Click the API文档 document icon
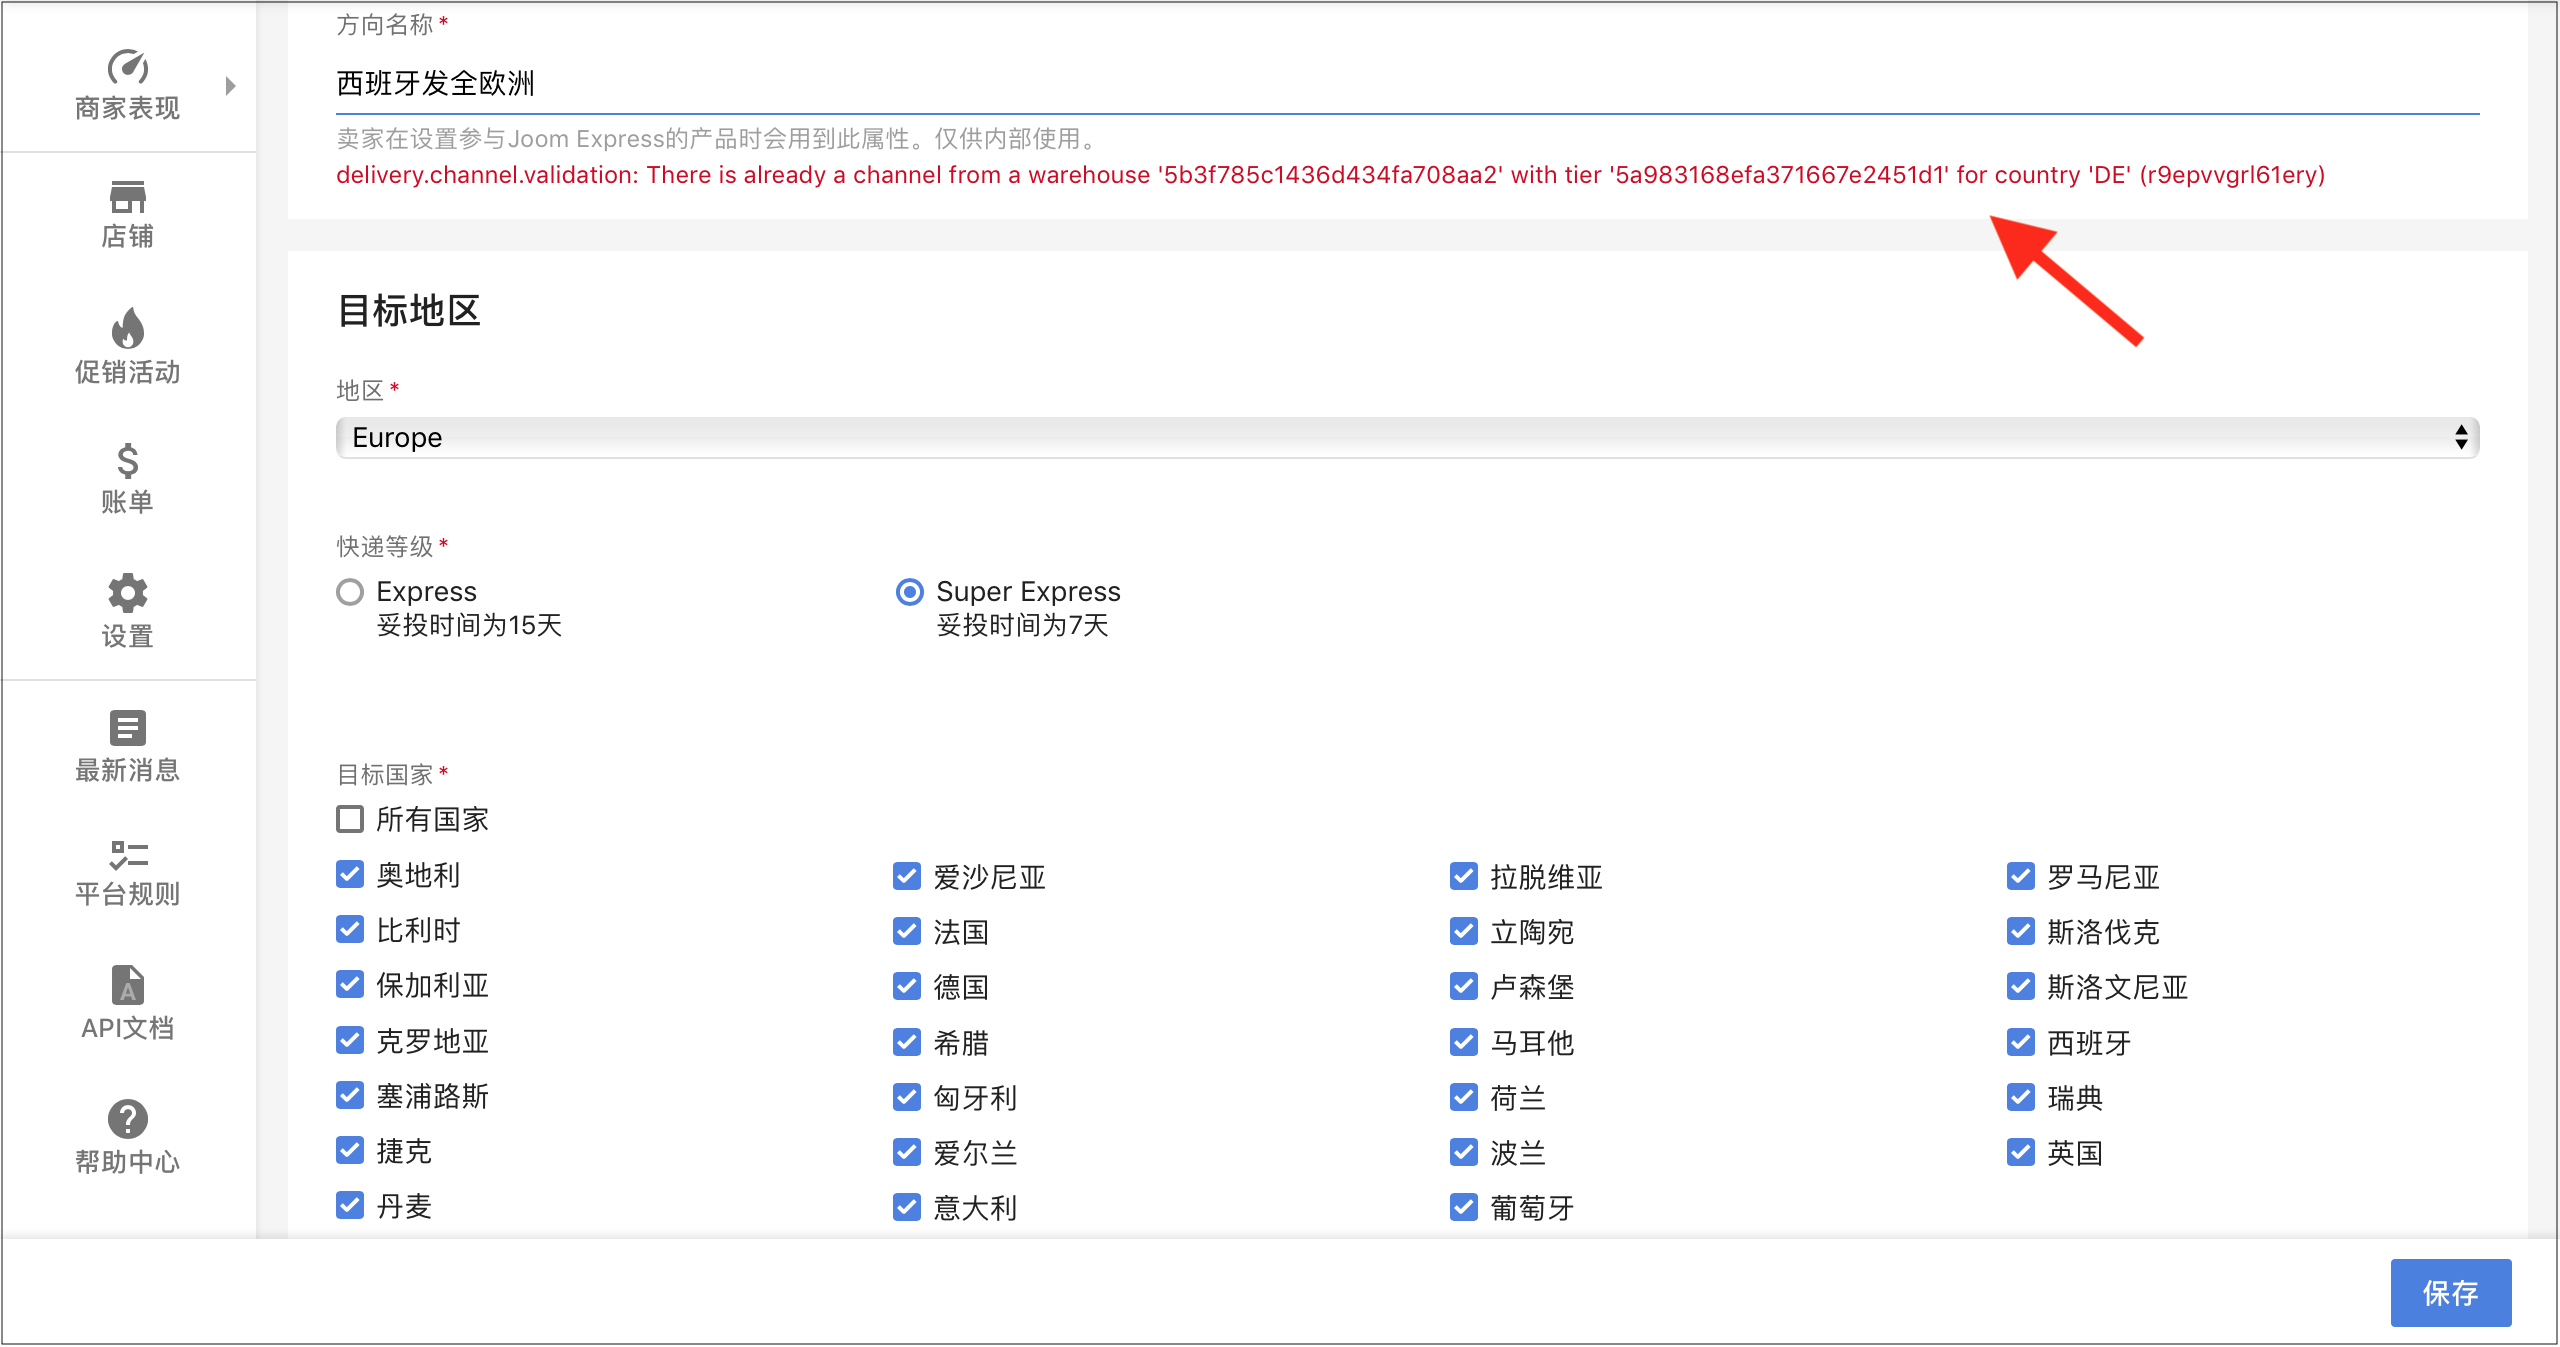The width and height of the screenshot is (2560, 1347). (x=128, y=985)
